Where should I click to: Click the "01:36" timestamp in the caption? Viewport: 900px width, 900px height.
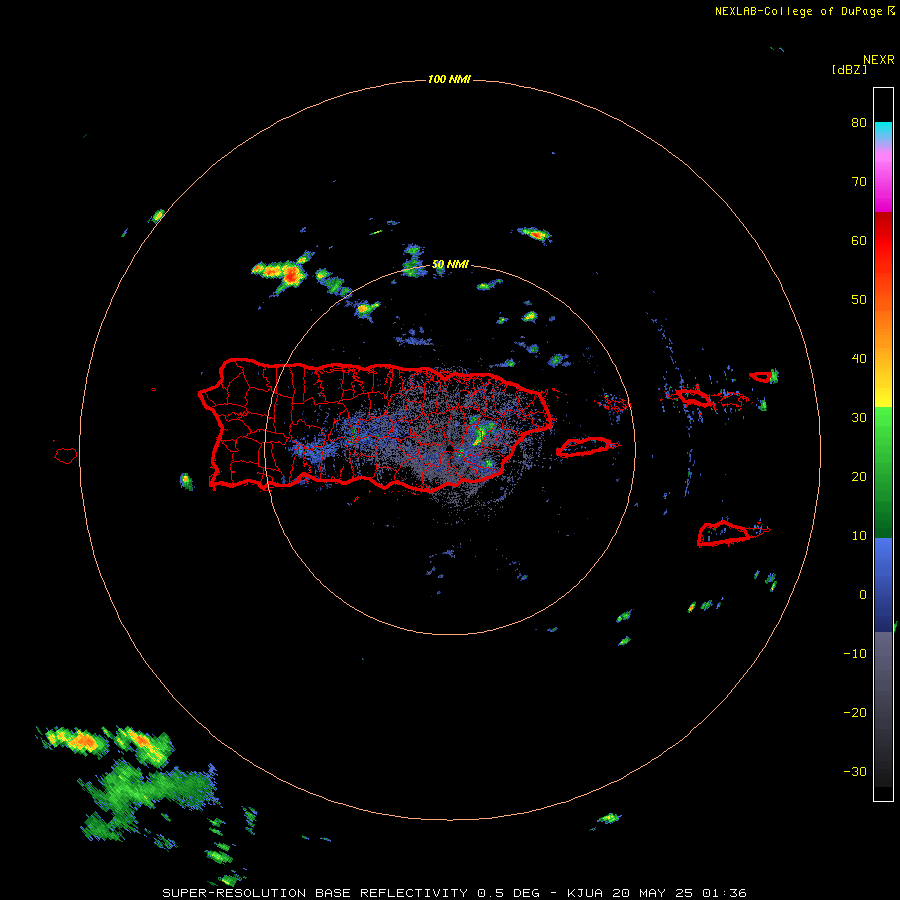[x=725, y=893]
